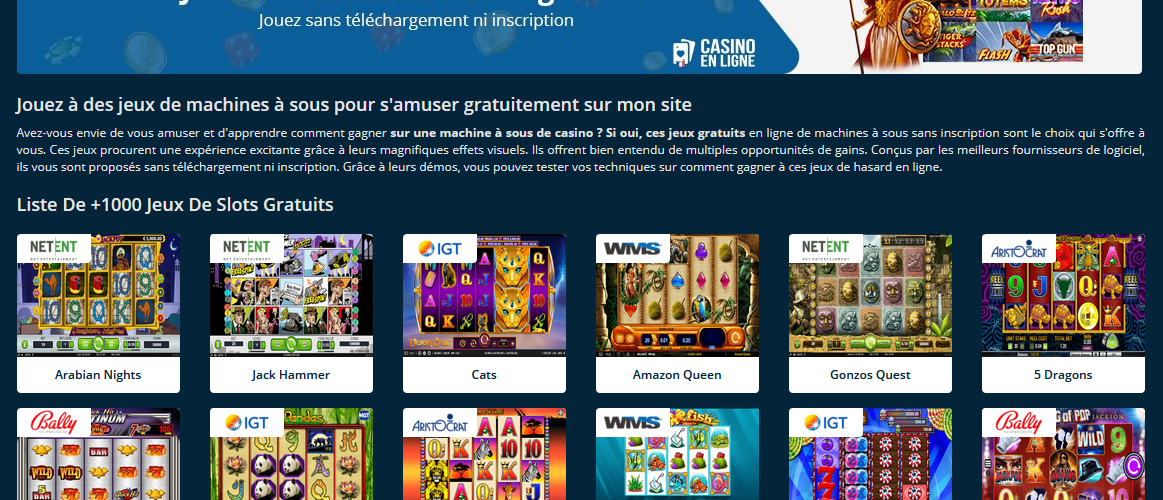This screenshot has width=1163, height=500.
Task: Open the Gonzos Quest title link
Action: pyautogui.click(x=870, y=375)
